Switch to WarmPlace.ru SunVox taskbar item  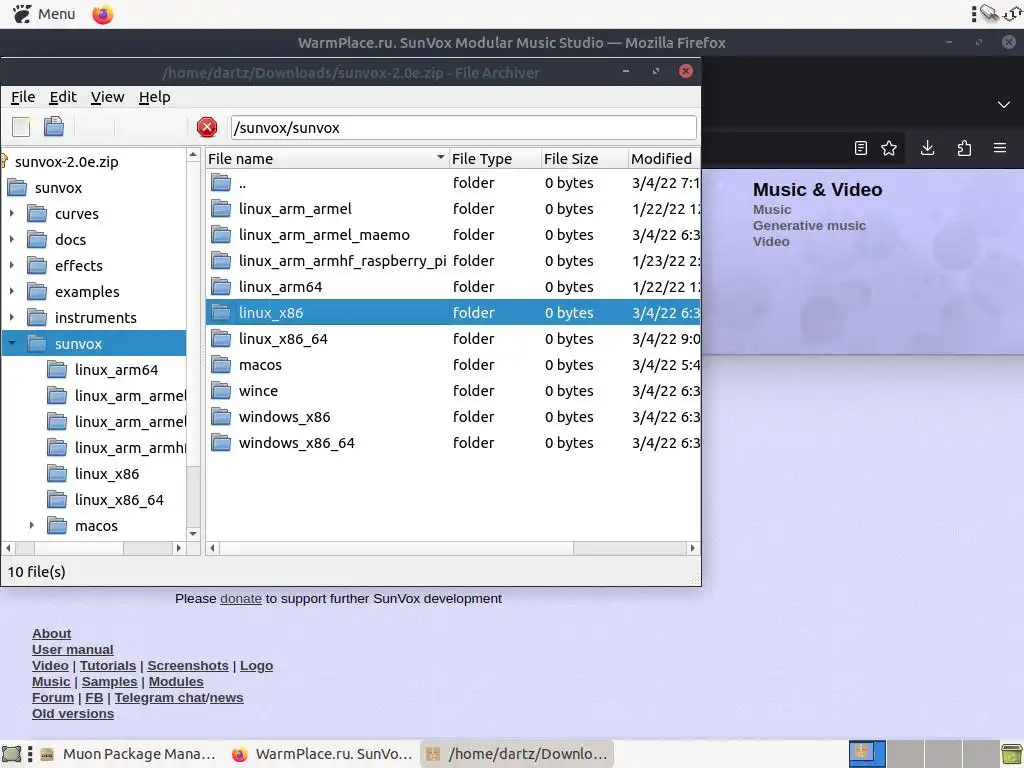[322, 754]
